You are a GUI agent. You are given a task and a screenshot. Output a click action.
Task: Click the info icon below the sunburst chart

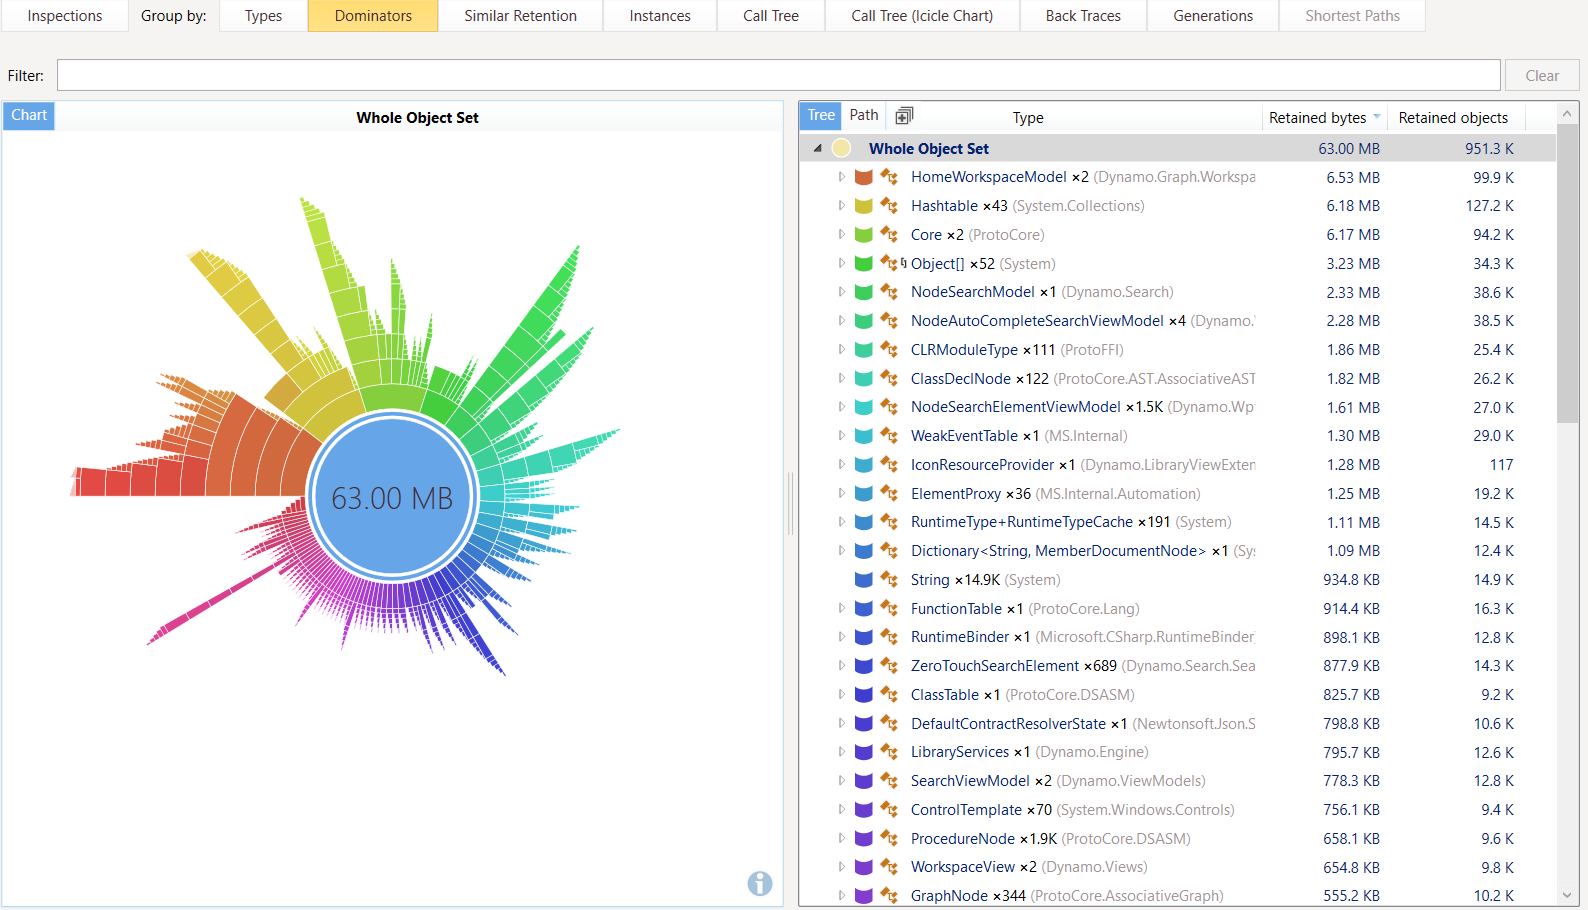pos(760,883)
